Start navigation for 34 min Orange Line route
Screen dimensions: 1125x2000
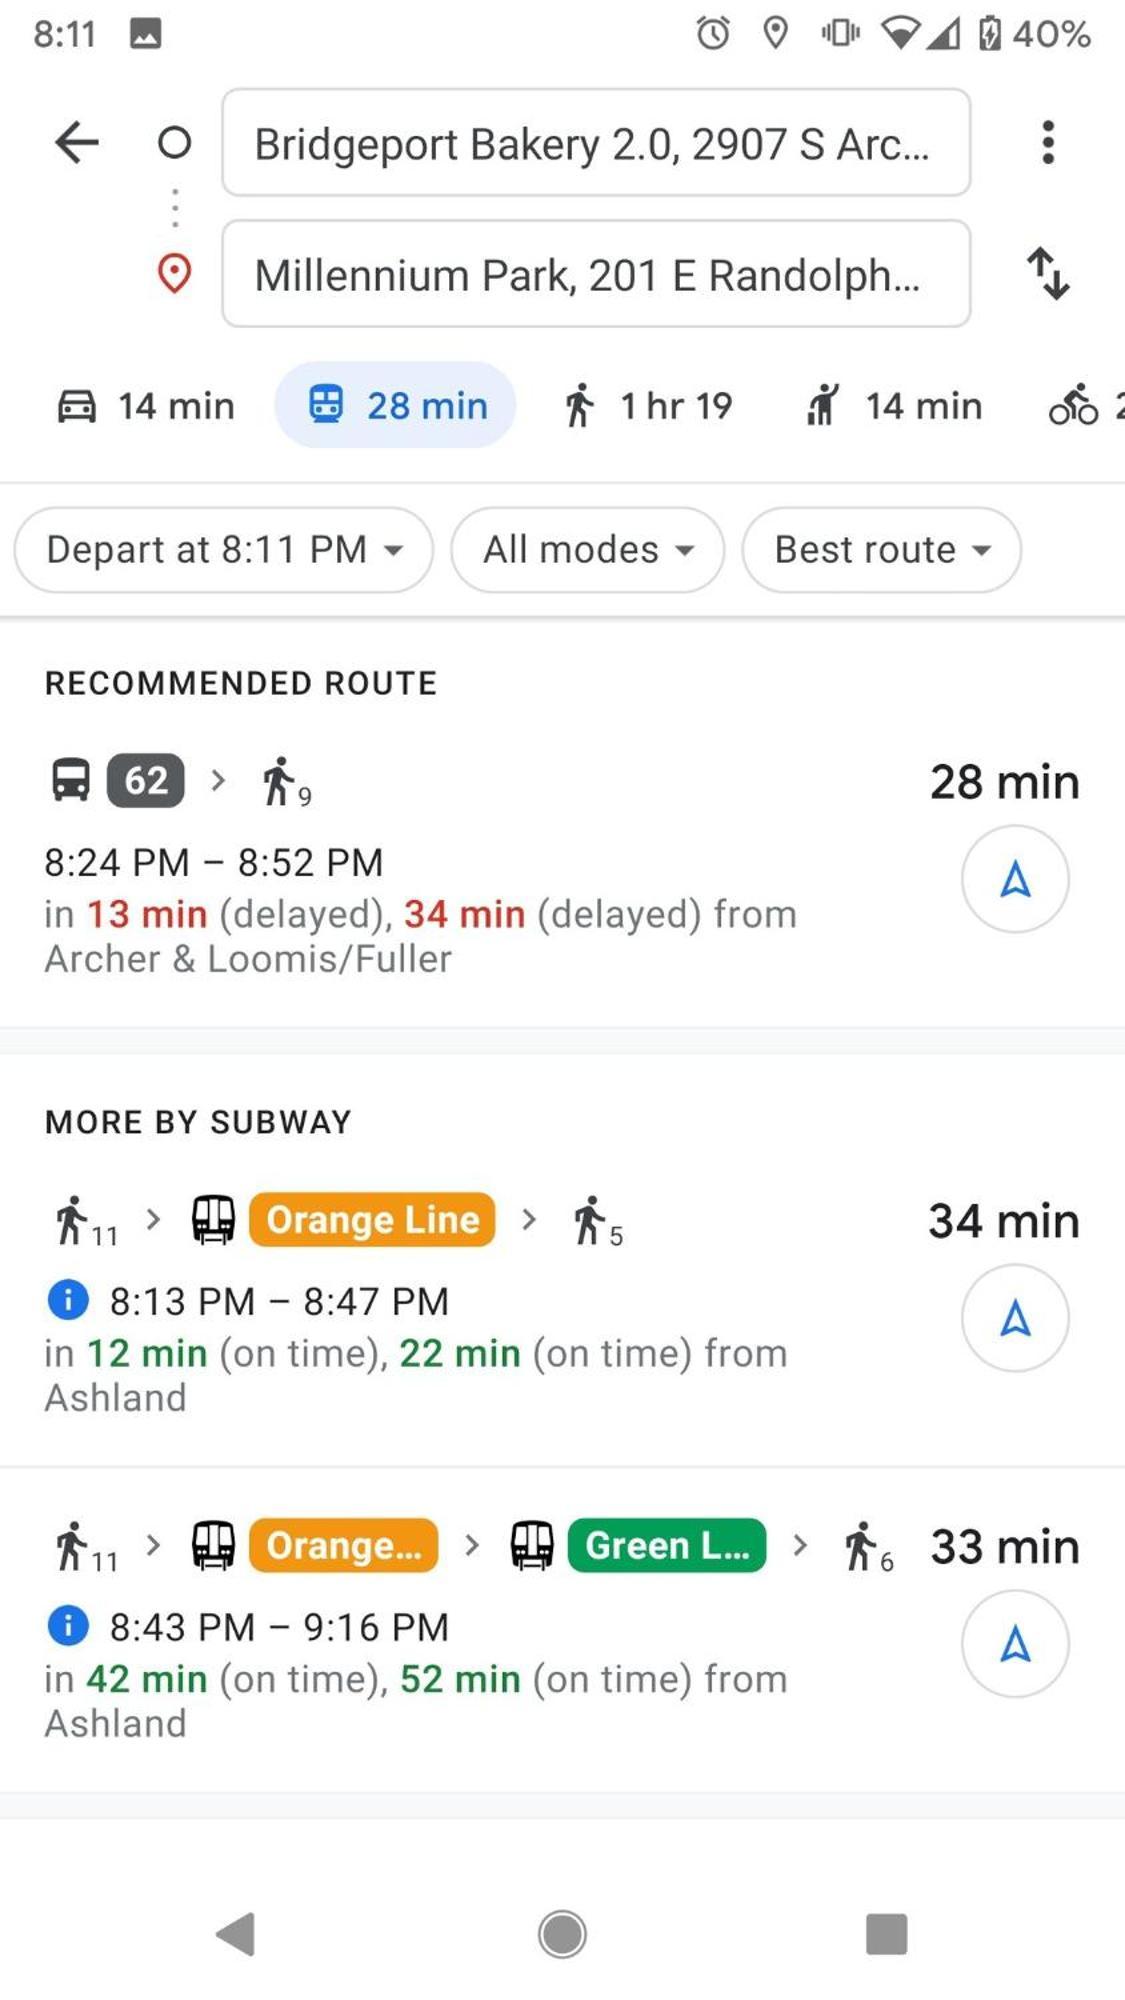point(1015,1318)
